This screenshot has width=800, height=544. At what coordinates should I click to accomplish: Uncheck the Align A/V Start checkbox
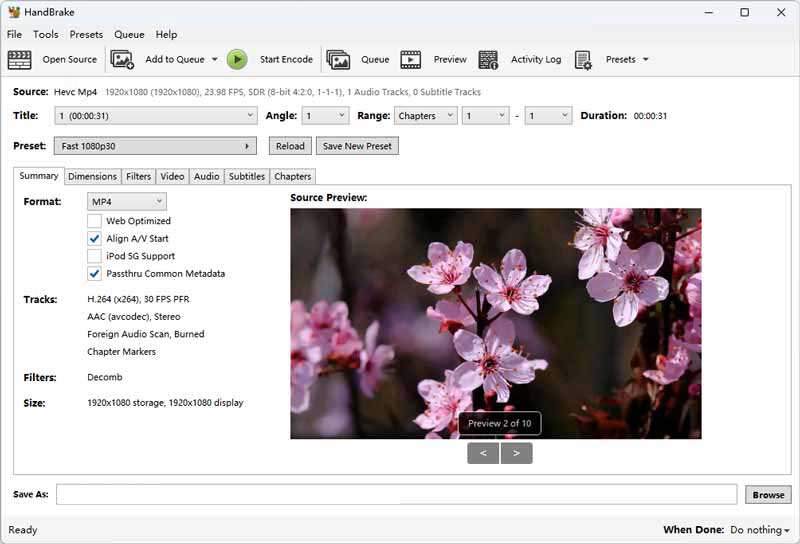94,239
